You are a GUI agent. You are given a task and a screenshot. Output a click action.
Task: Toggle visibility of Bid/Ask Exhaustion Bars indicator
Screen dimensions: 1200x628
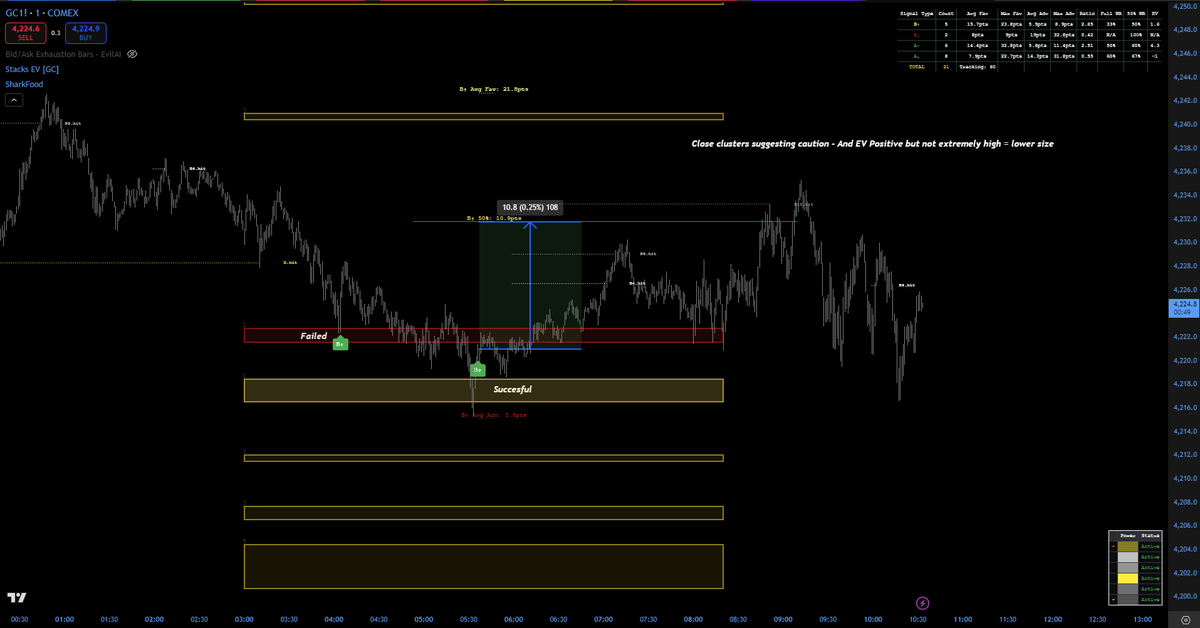point(132,54)
